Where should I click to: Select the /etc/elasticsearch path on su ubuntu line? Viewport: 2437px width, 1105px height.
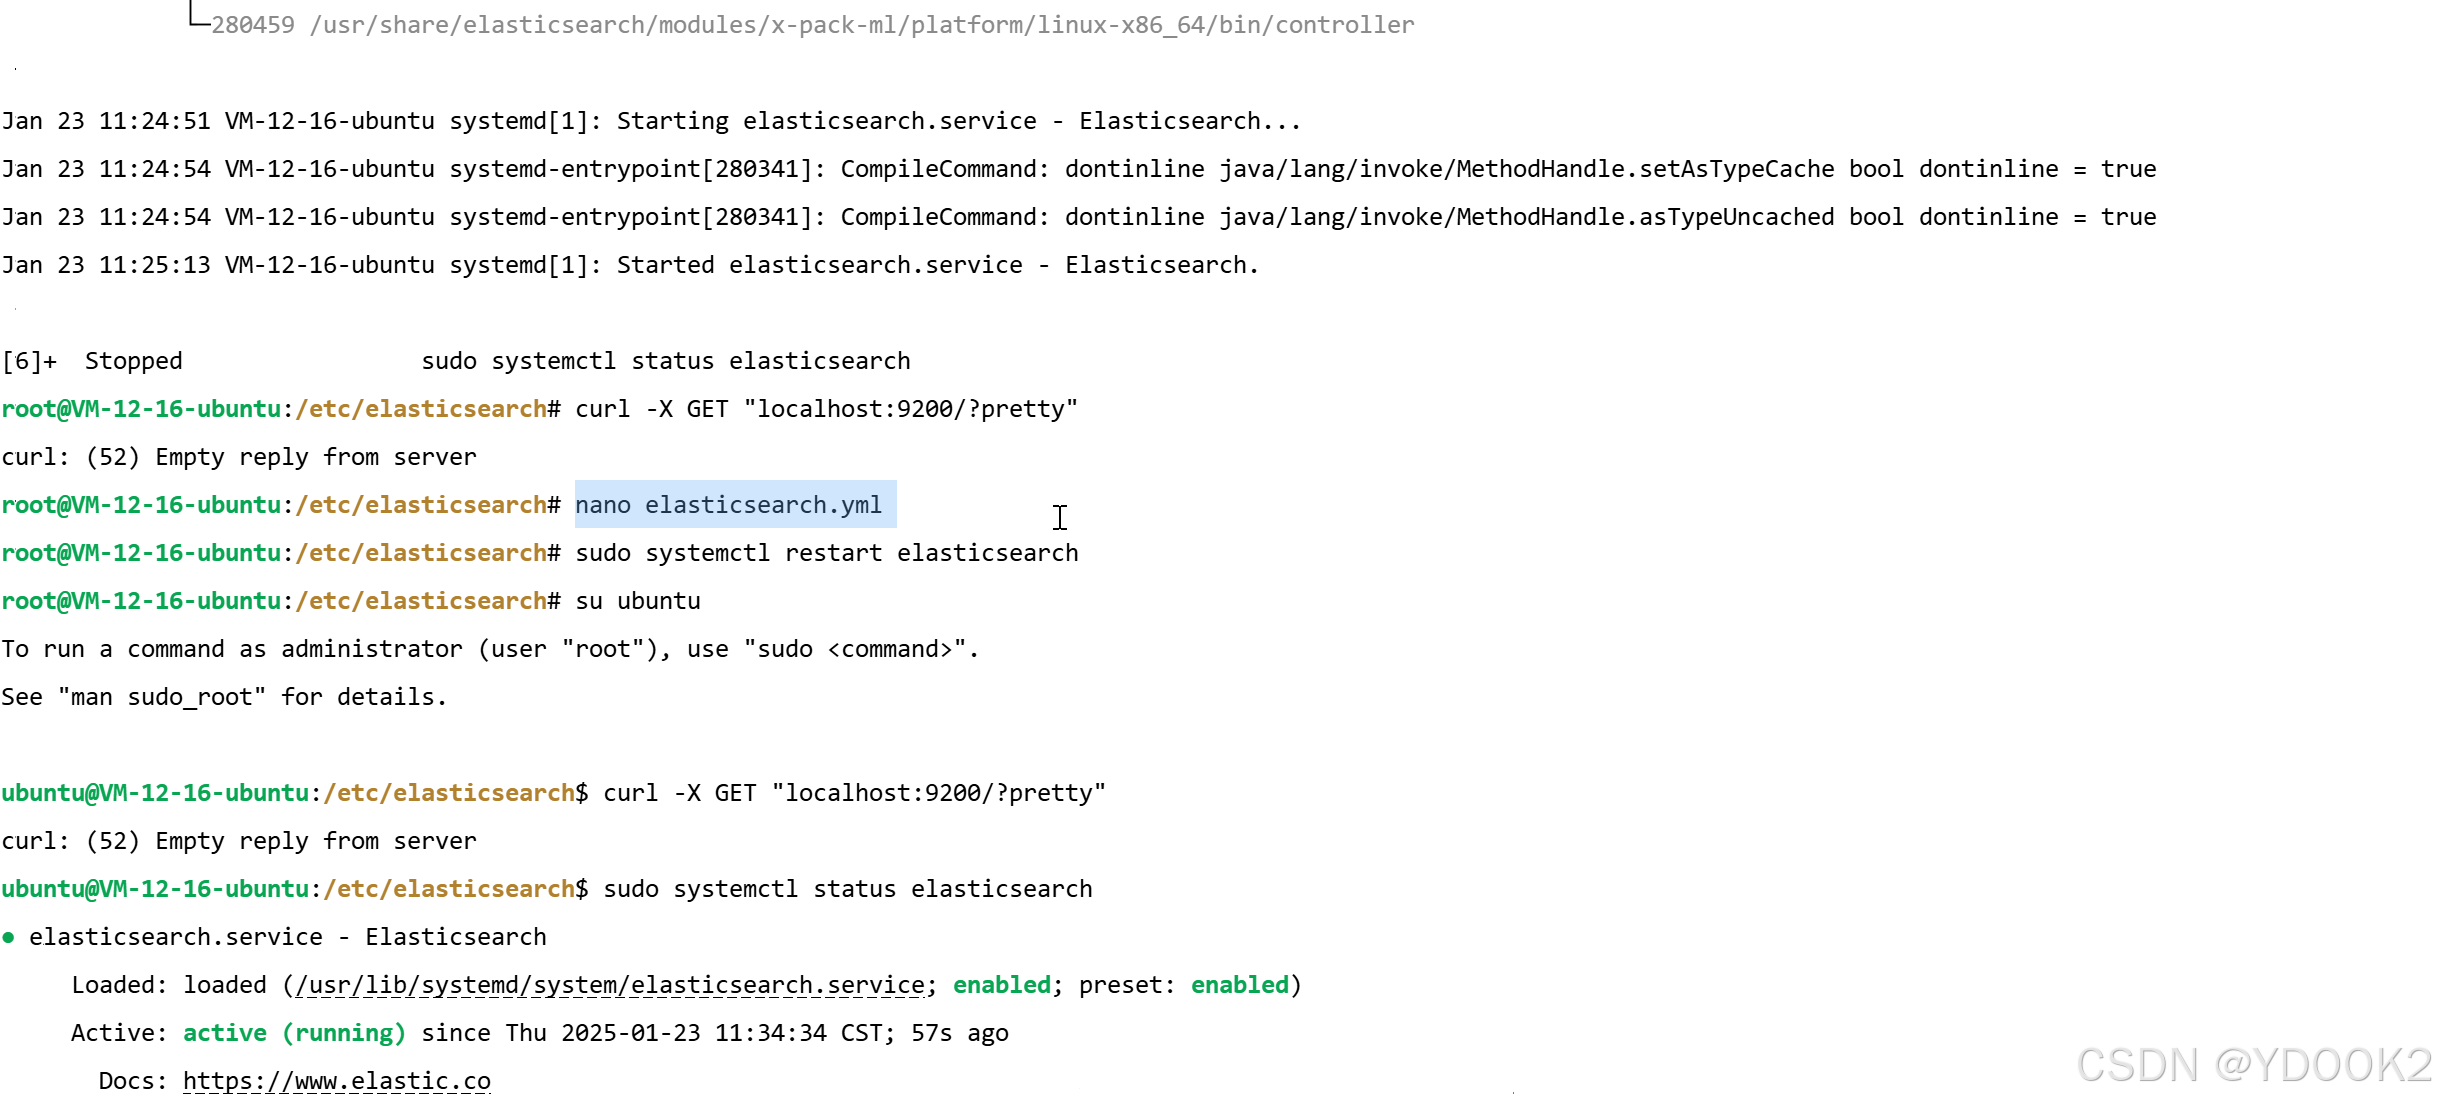coord(422,600)
